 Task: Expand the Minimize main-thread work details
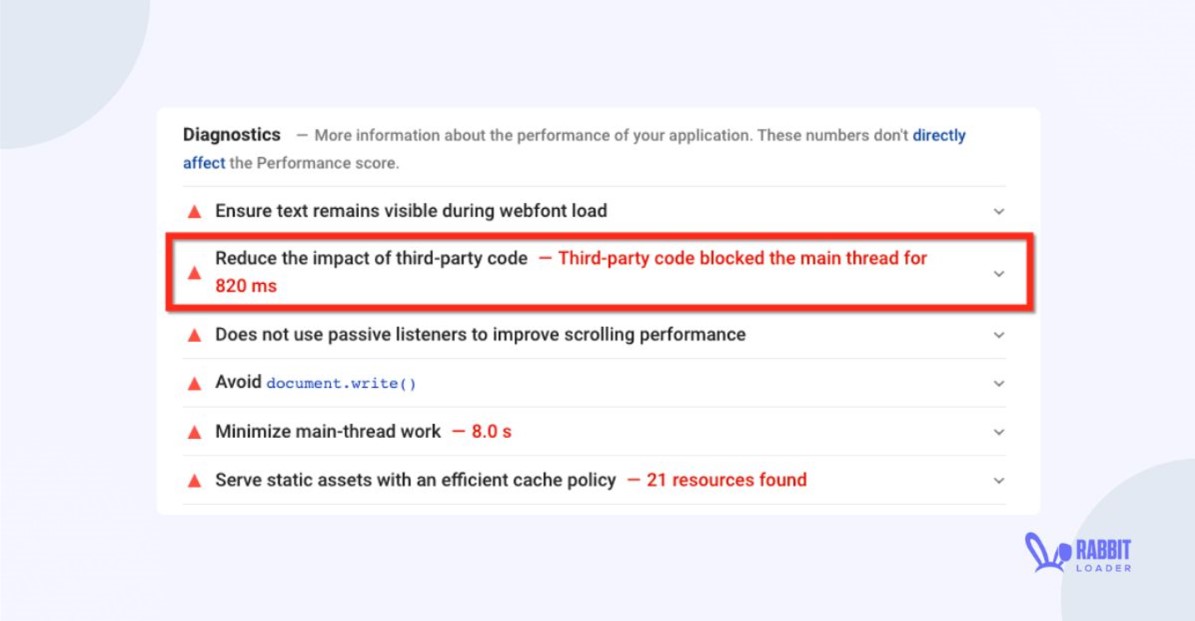pyautogui.click(x=998, y=431)
